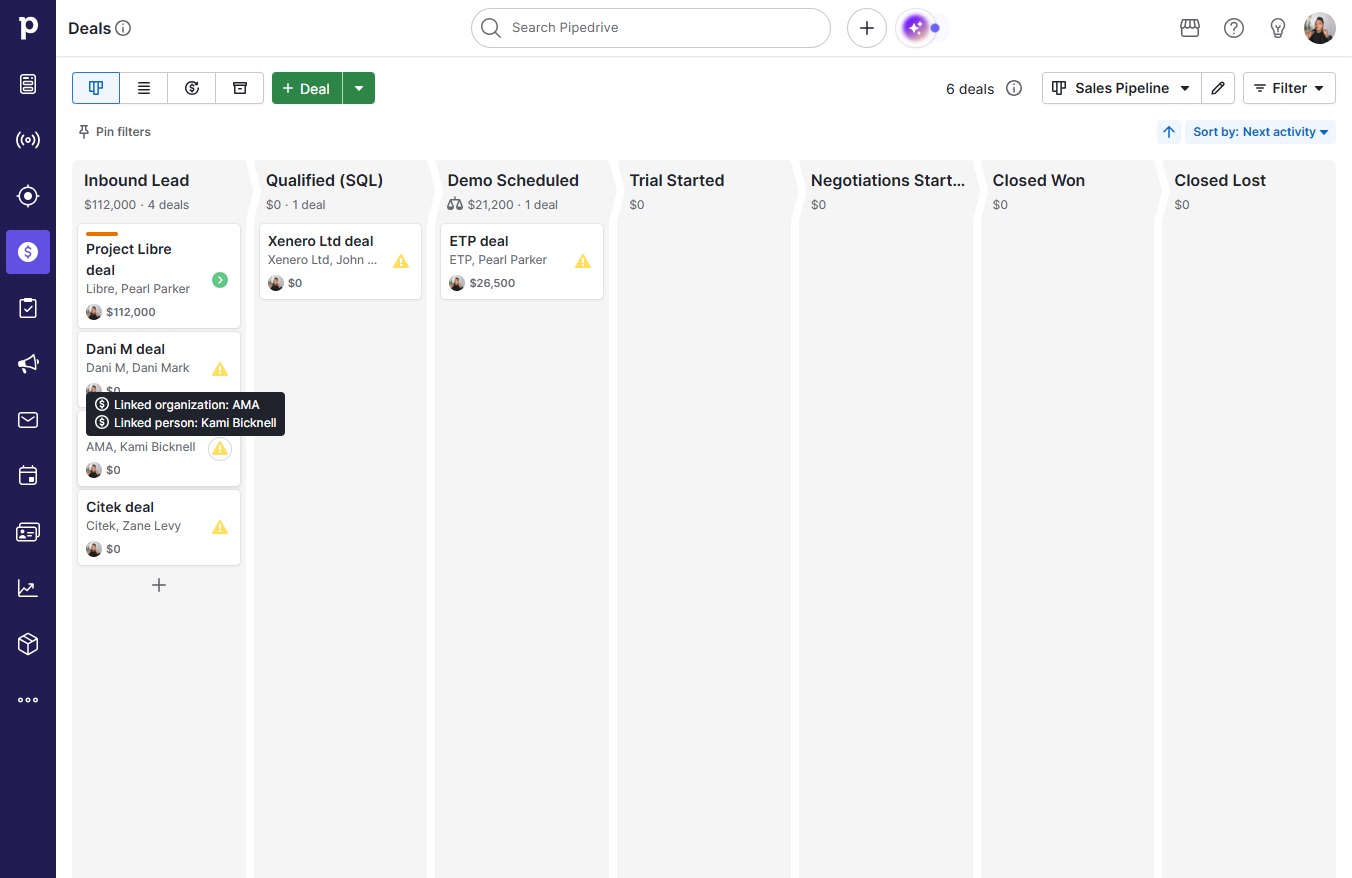Switch to archive view

[x=240, y=88]
